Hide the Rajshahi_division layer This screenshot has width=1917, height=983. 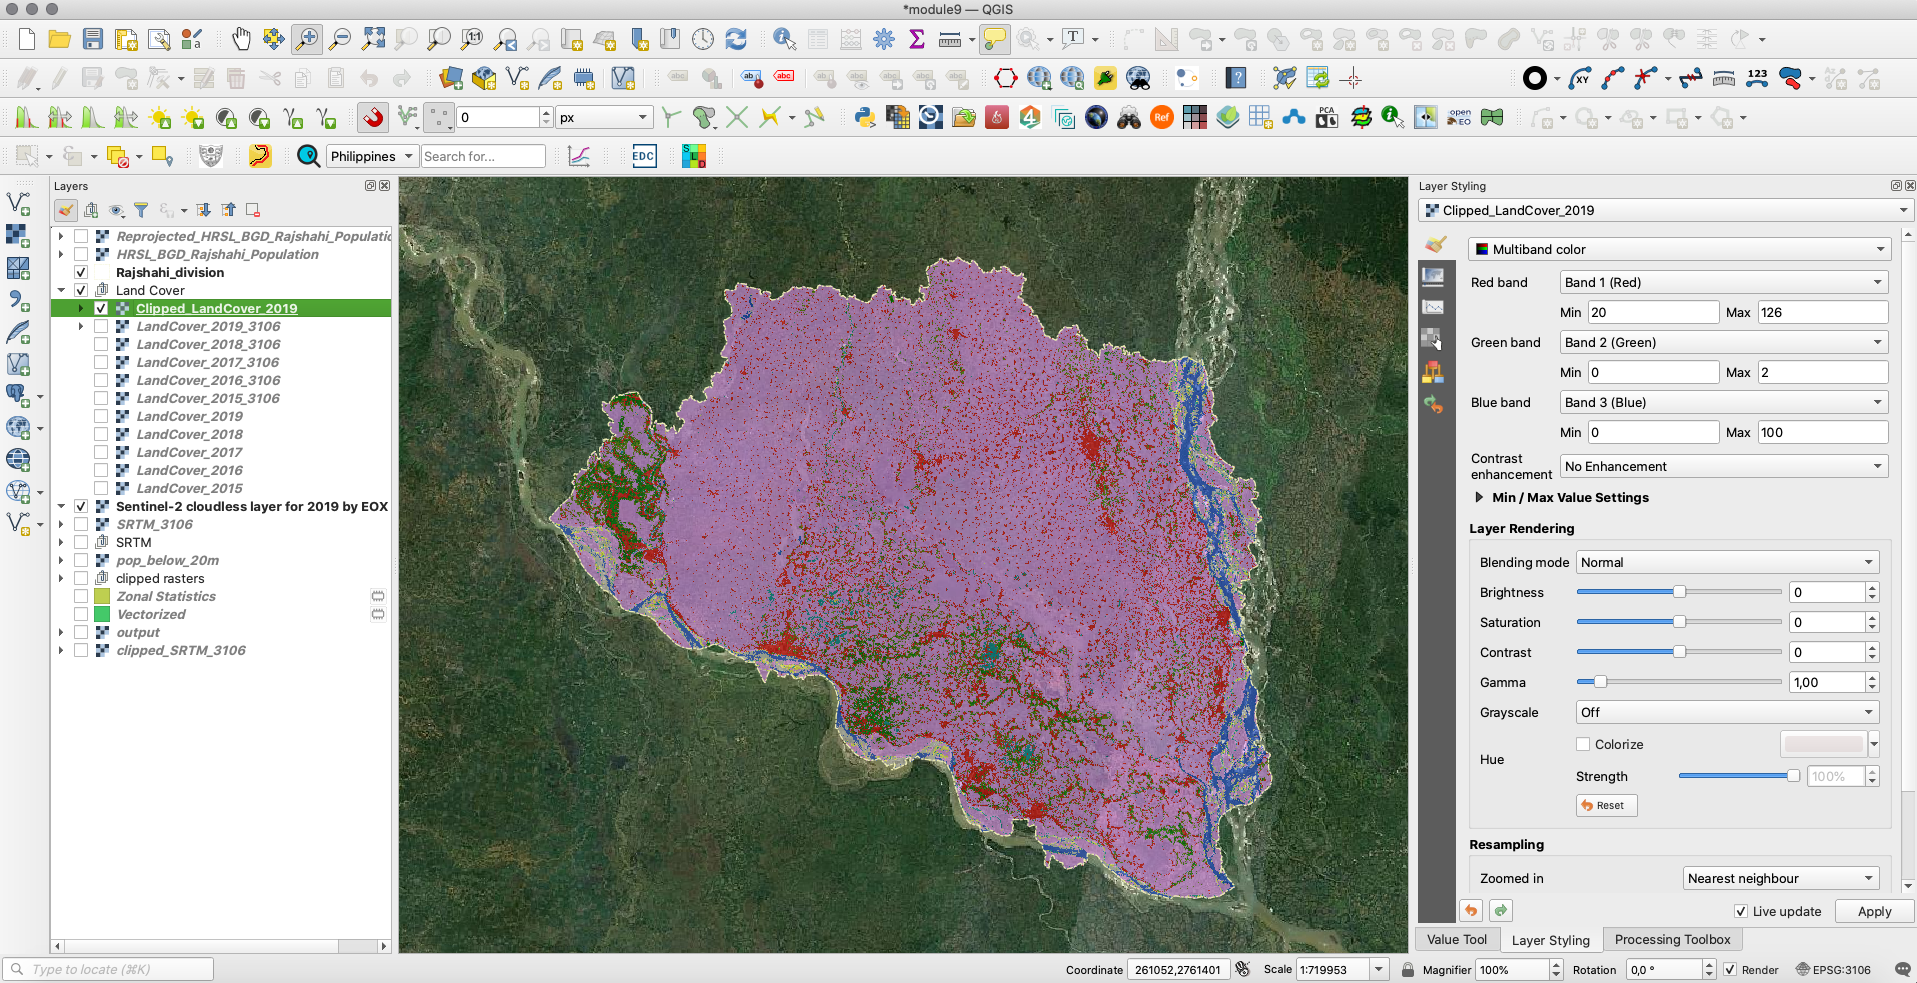pyautogui.click(x=81, y=272)
